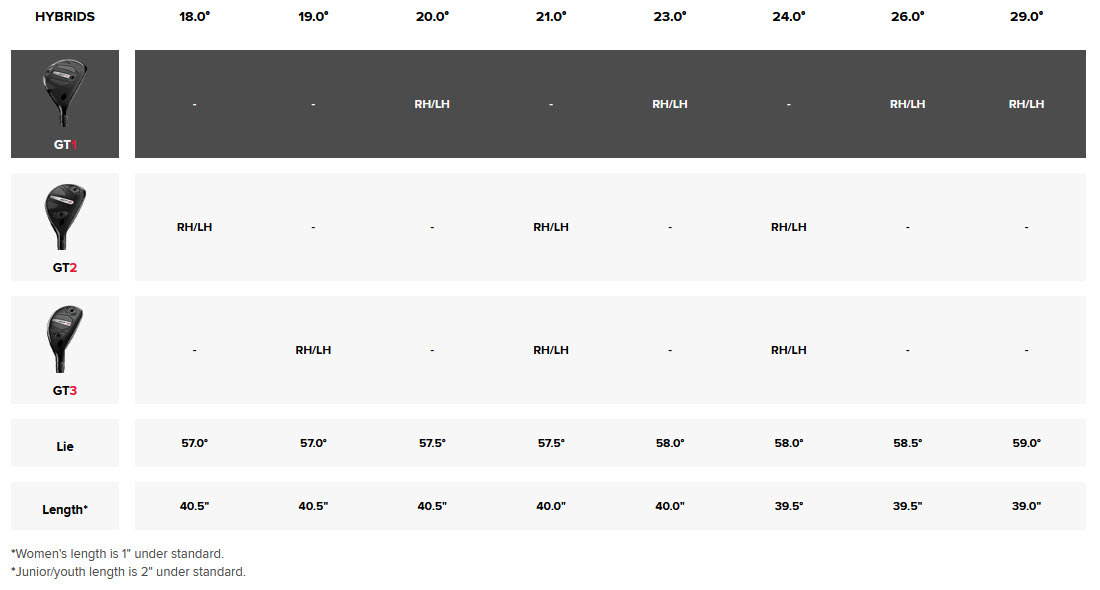Select GT2 RH/LH option at 24.0°
Viewport: 1100px width, 590px height.
pos(788,227)
